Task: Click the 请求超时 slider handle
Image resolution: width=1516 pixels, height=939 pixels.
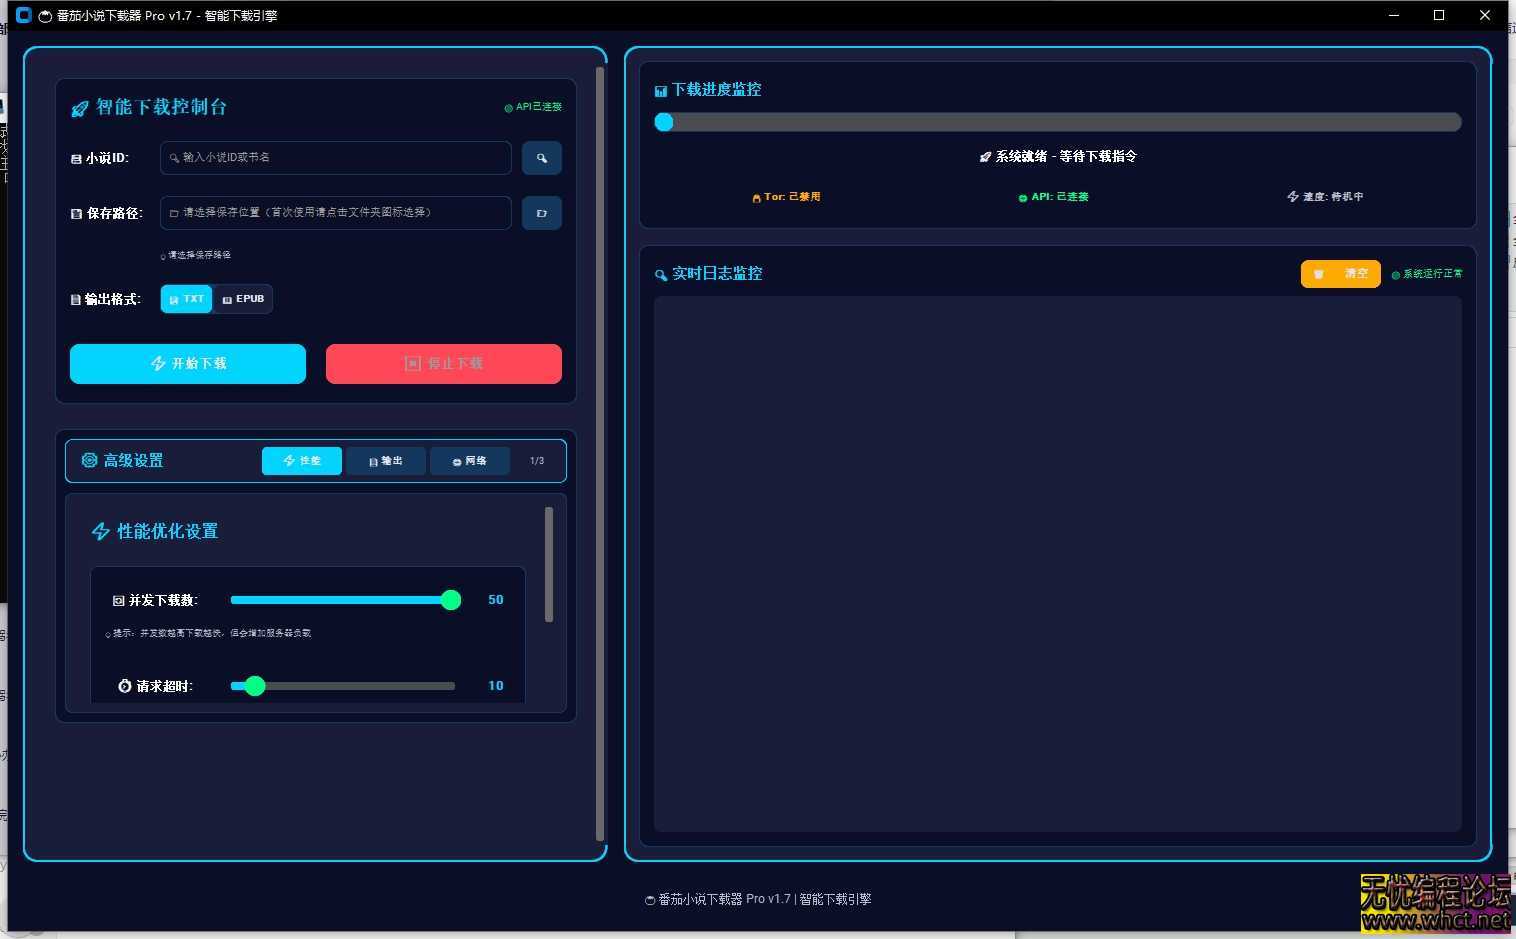Action: 255,686
